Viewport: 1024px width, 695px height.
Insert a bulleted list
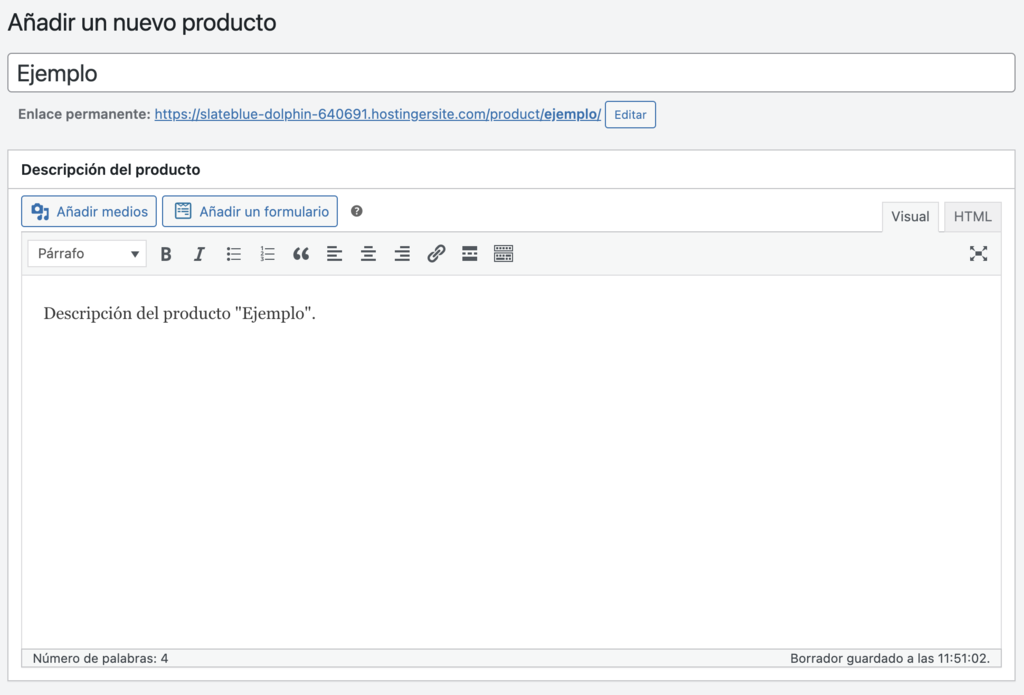233,253
